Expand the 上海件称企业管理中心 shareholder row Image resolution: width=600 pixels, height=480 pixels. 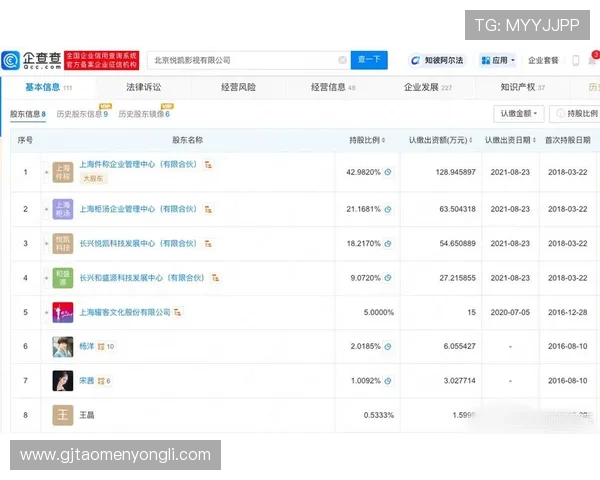click(x=46, y=173)
